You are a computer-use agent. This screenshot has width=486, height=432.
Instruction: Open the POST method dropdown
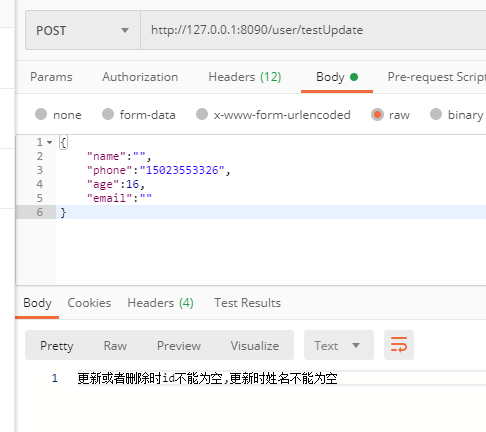pos(83,30)
